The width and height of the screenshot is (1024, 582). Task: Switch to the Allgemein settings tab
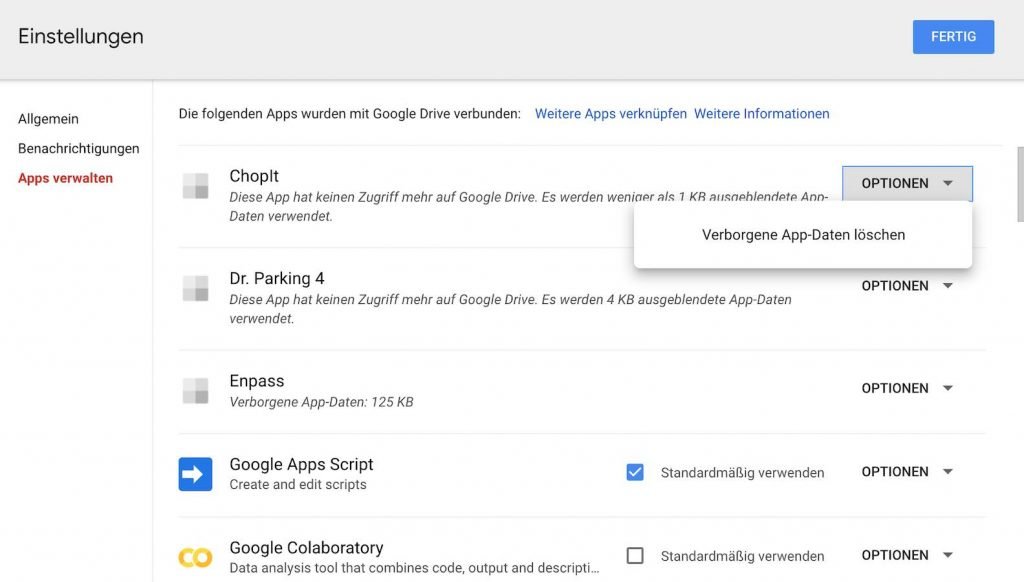click(48, 119)
